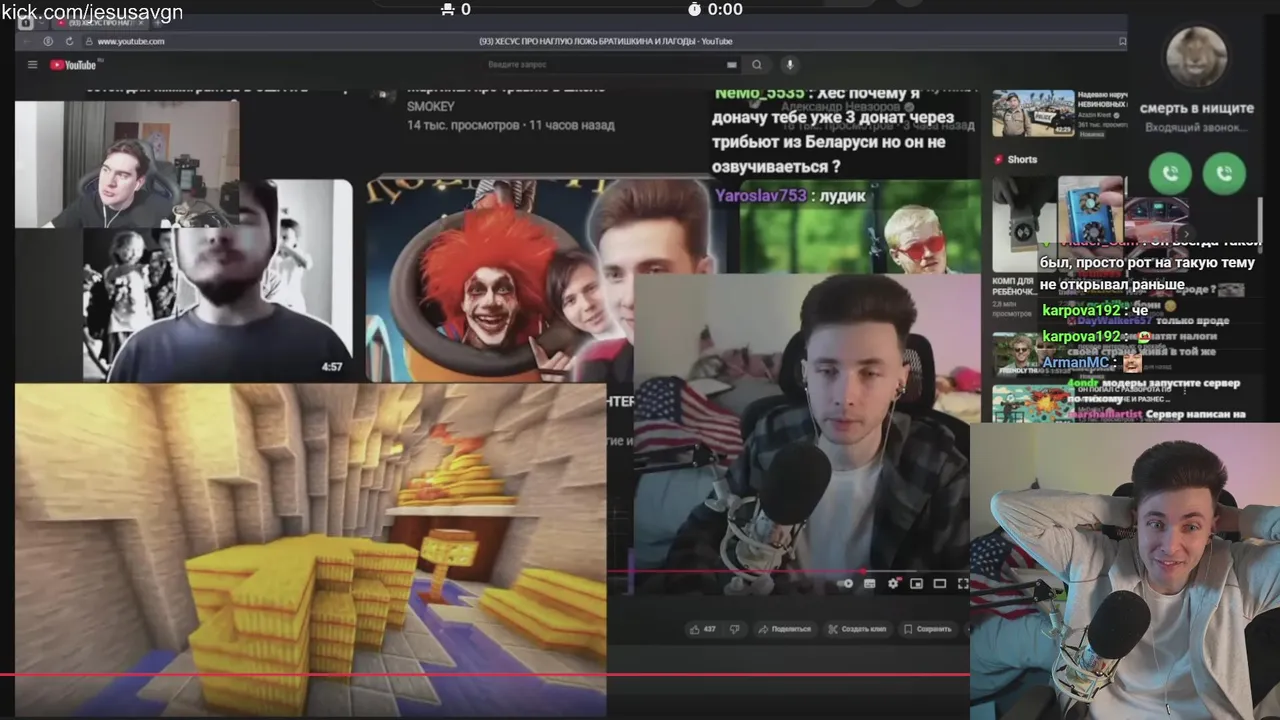Bookmark the page via address bar icon
The height and width of the screenshot is (720, 1280).
(1122, 41)
